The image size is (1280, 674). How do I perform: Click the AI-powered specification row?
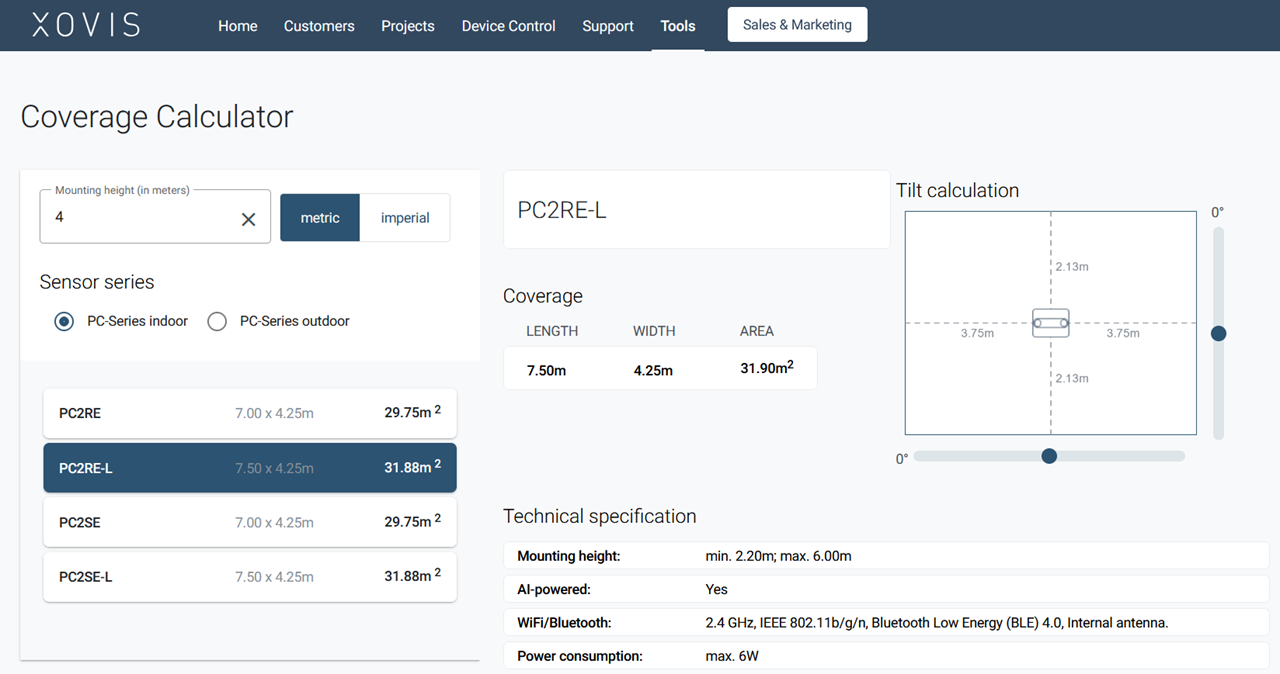click(886, 590)
